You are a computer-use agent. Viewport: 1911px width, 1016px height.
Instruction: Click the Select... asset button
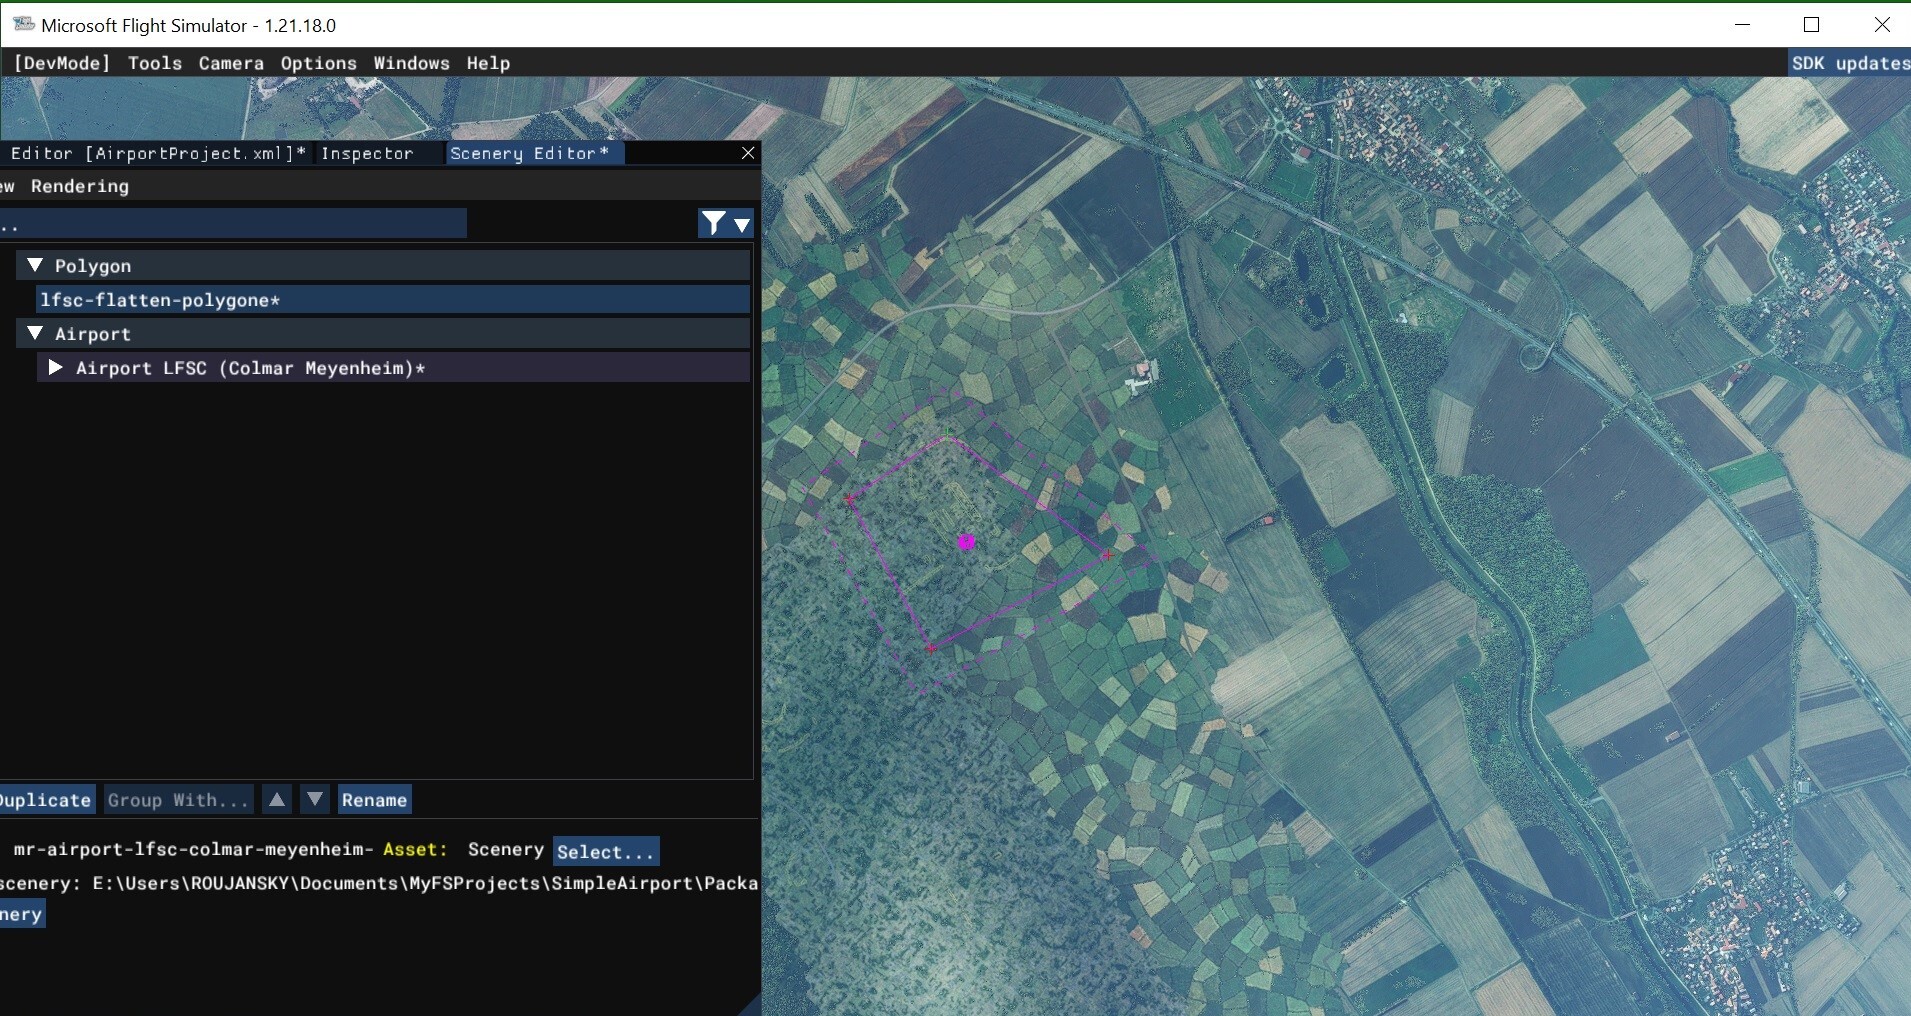click(x=606, y=851)
